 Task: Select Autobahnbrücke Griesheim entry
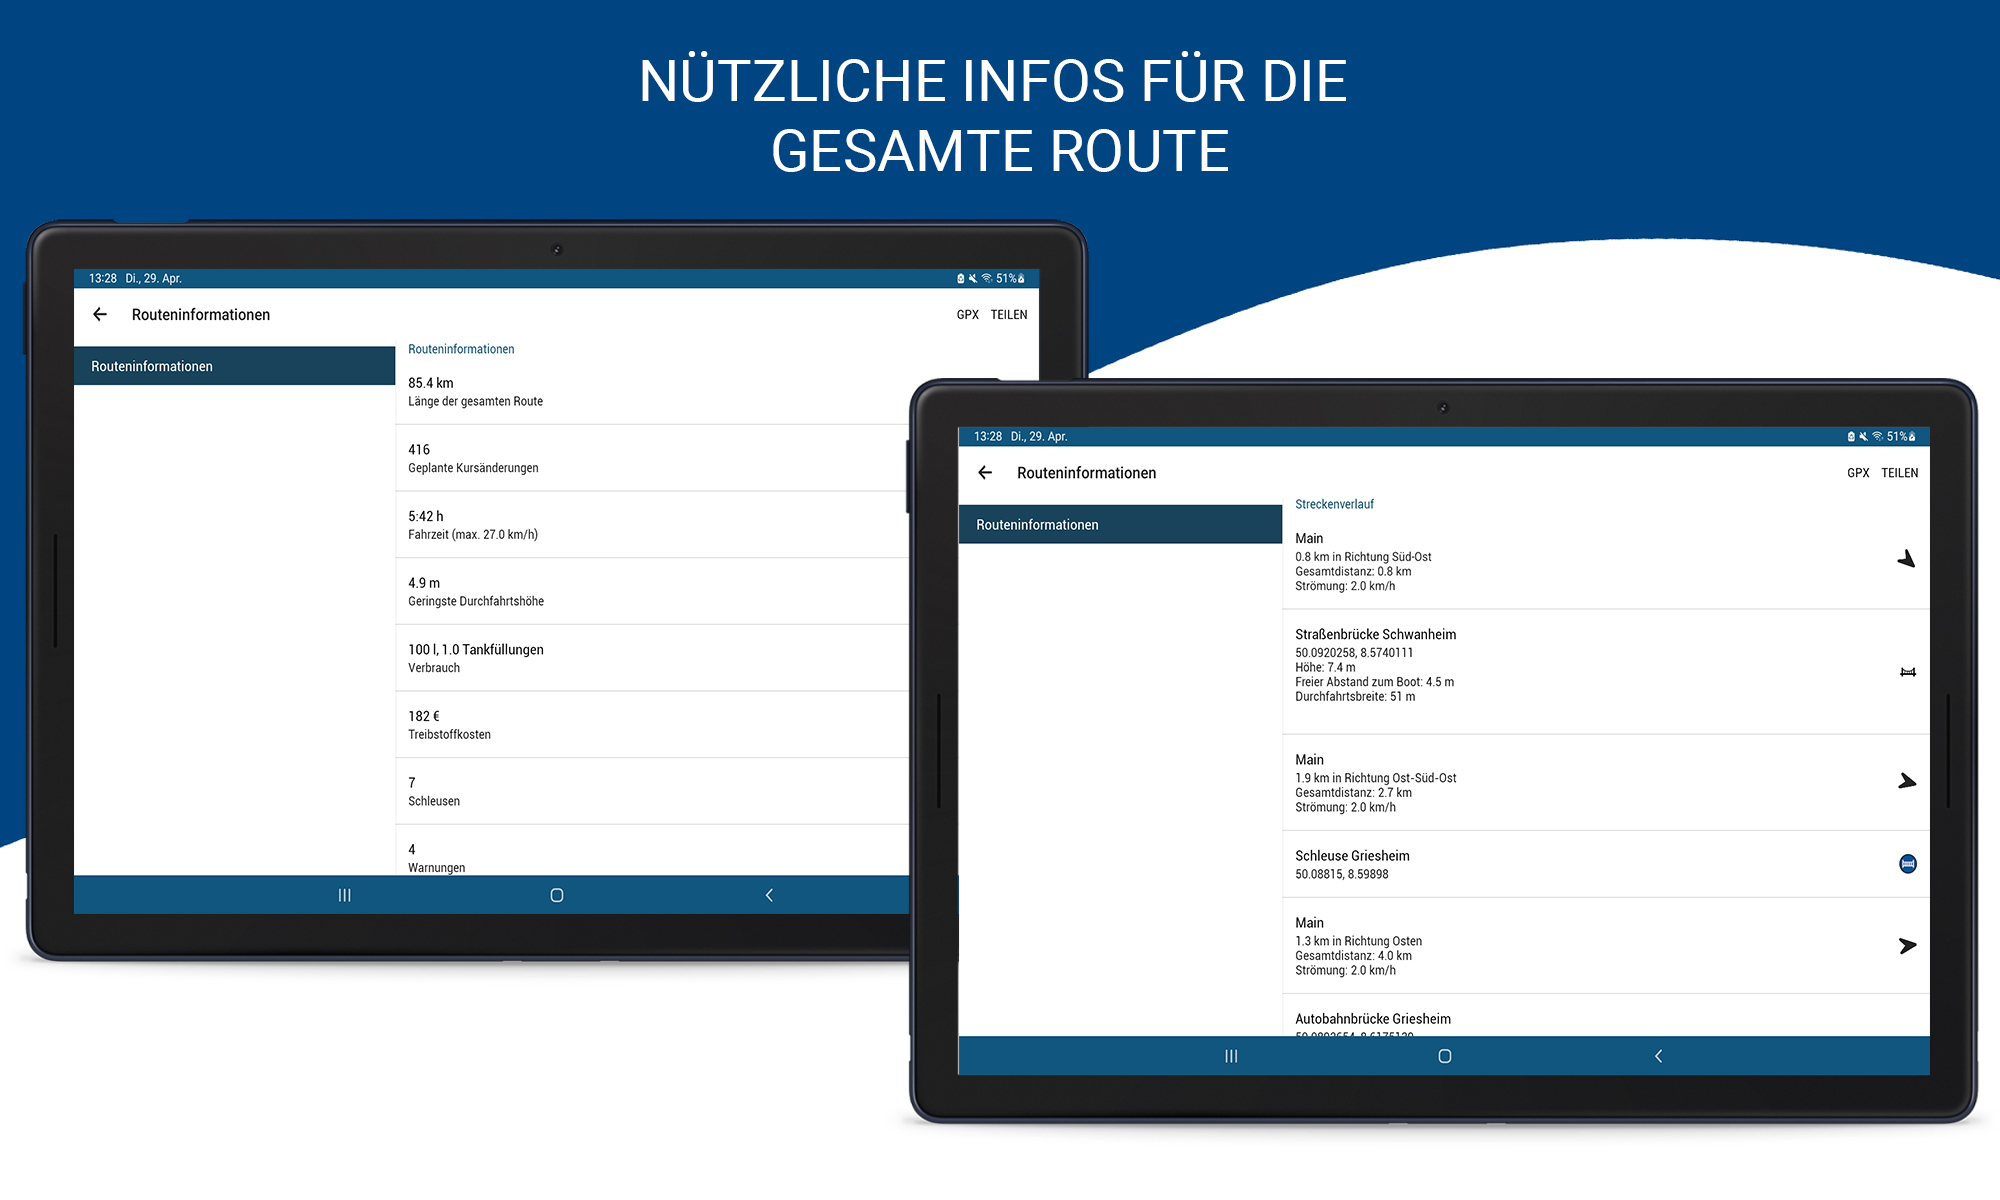point(1606,1016)
